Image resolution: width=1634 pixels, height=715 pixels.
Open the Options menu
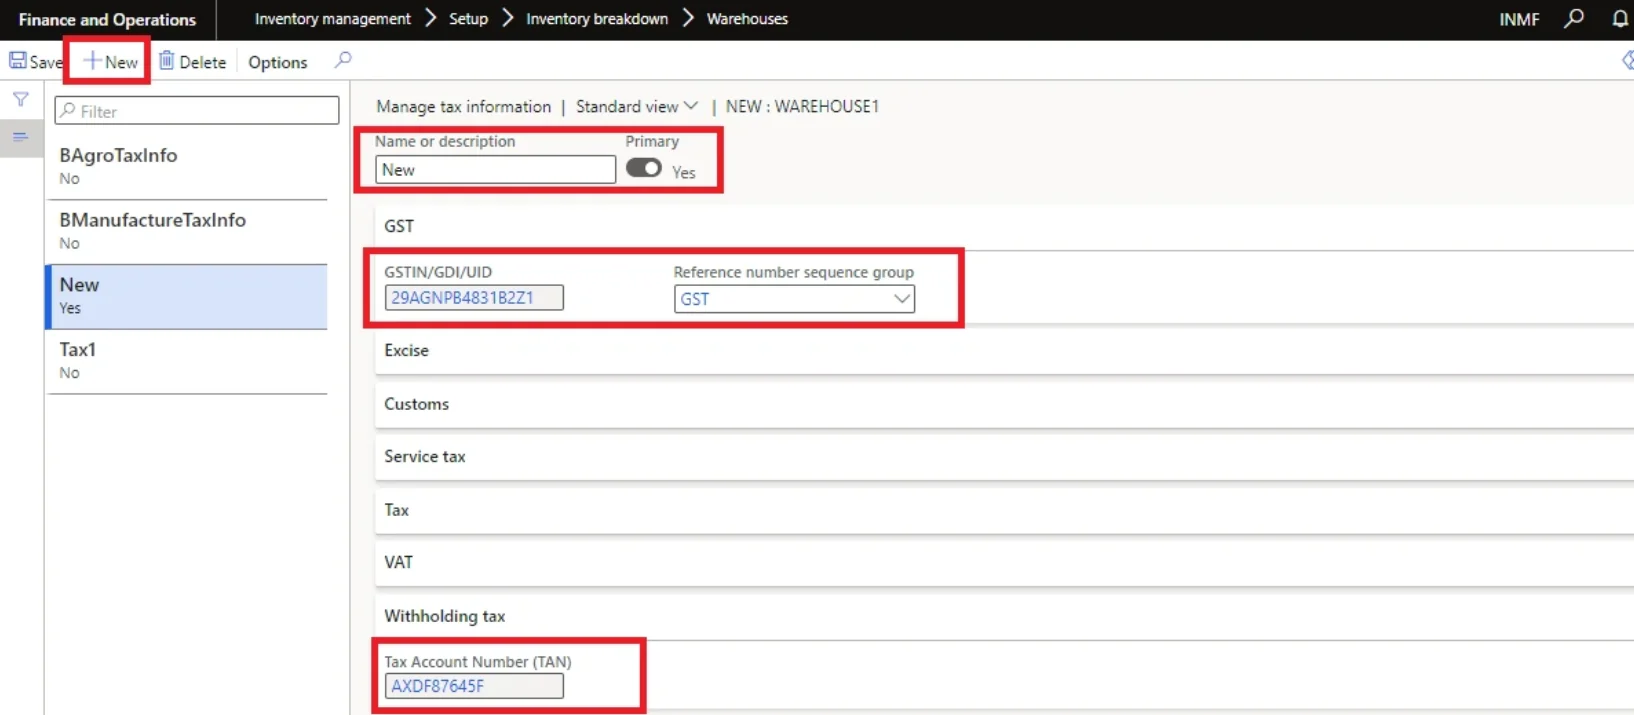(x=278, y=62)
